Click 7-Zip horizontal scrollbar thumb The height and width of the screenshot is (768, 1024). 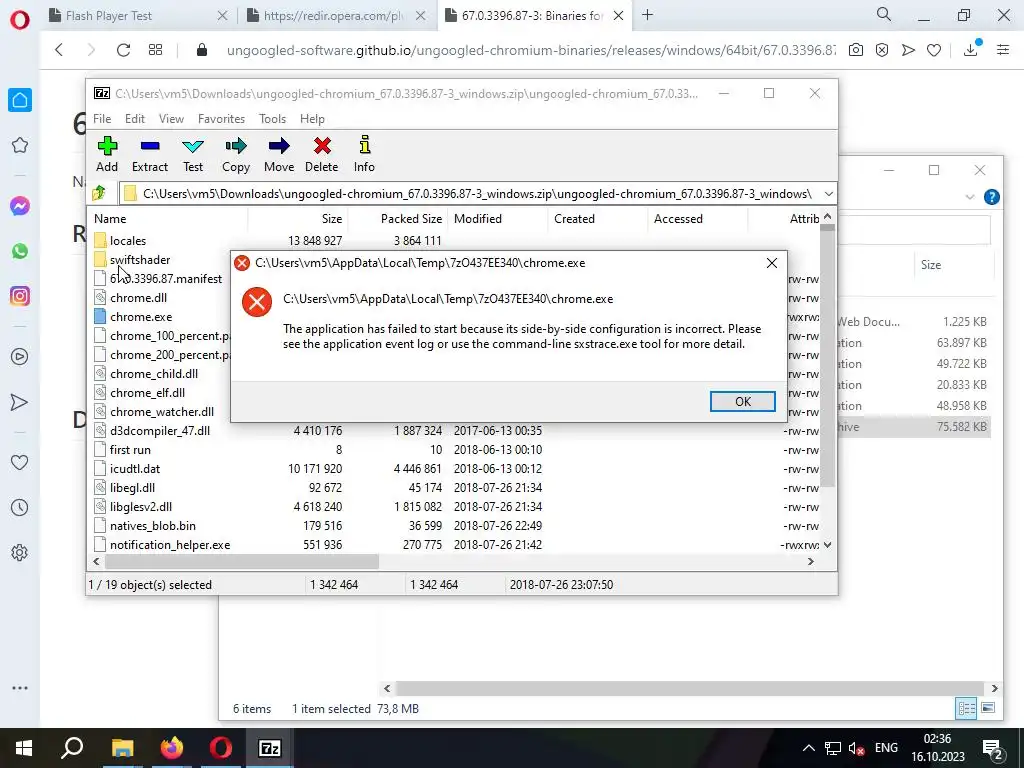[242, 562]
